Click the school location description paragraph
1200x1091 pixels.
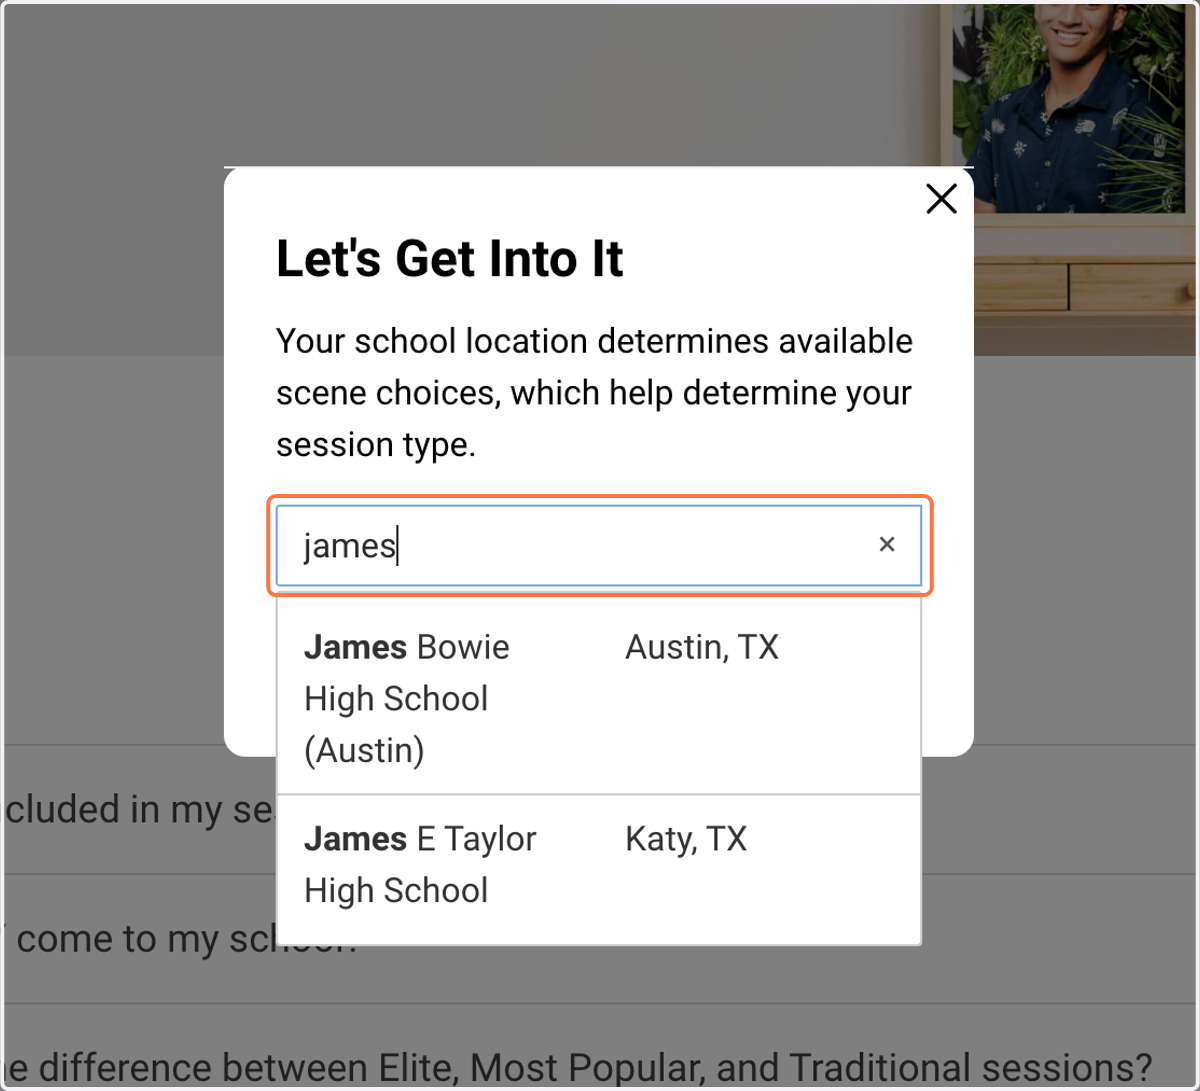[594, 393]
